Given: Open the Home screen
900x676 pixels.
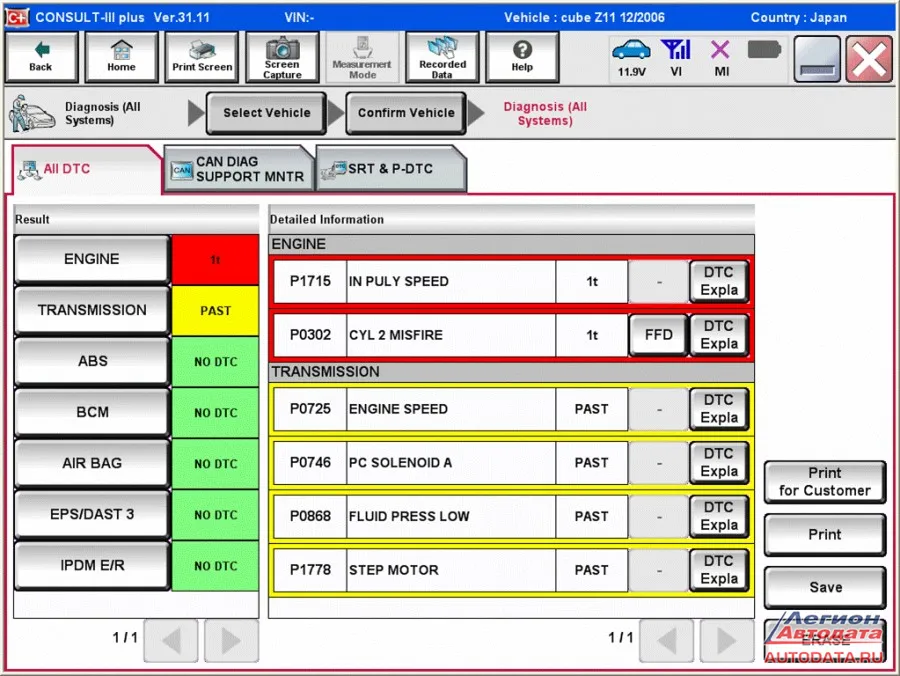Looking at the screenshot, I should pos(121,57).
